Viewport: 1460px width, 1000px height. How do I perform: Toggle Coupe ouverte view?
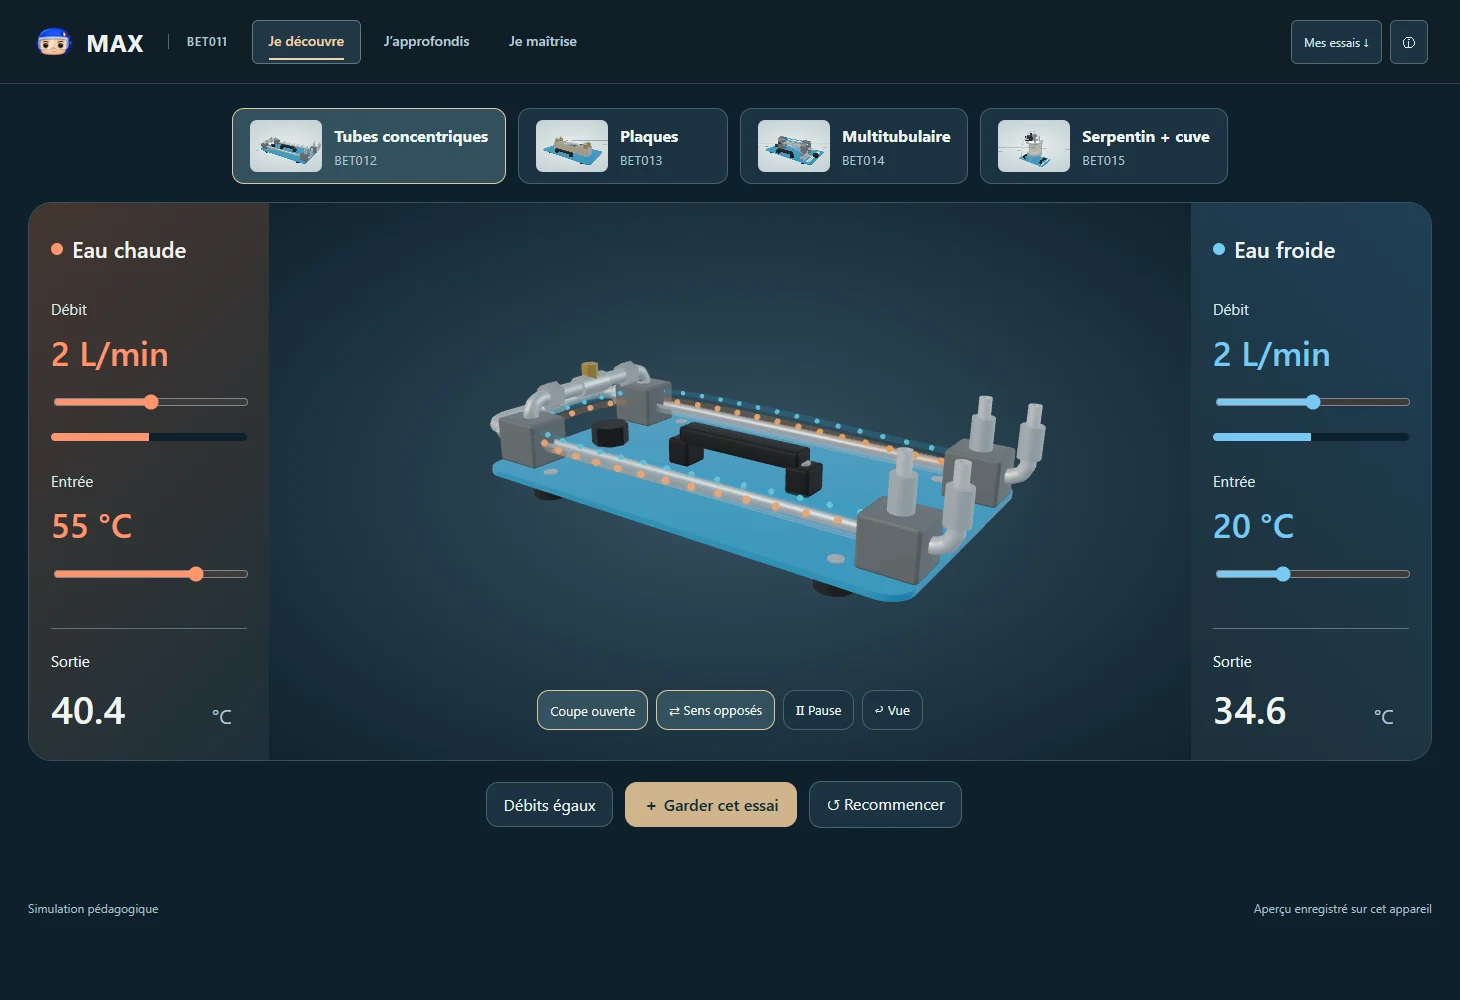tap(592, 711)
